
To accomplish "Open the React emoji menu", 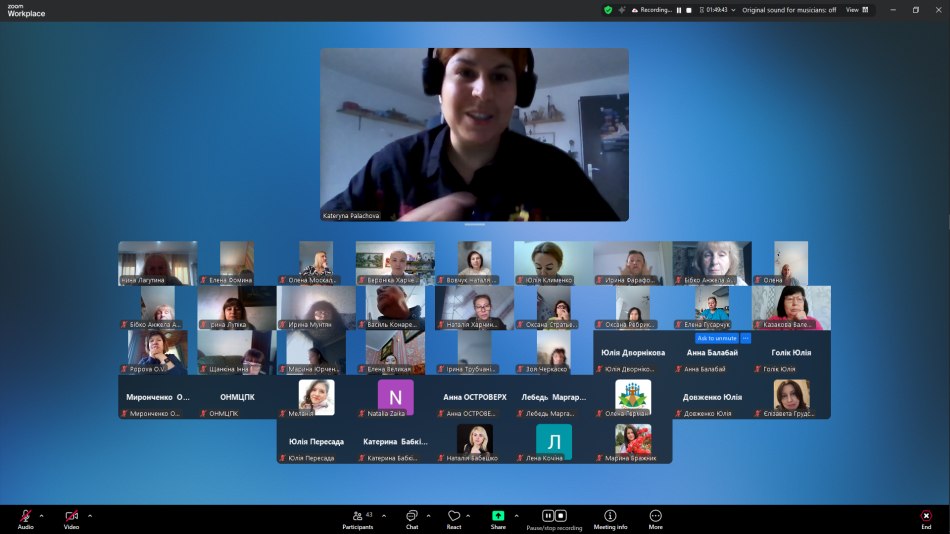I will pyautogui.click(x=454, y=517).
